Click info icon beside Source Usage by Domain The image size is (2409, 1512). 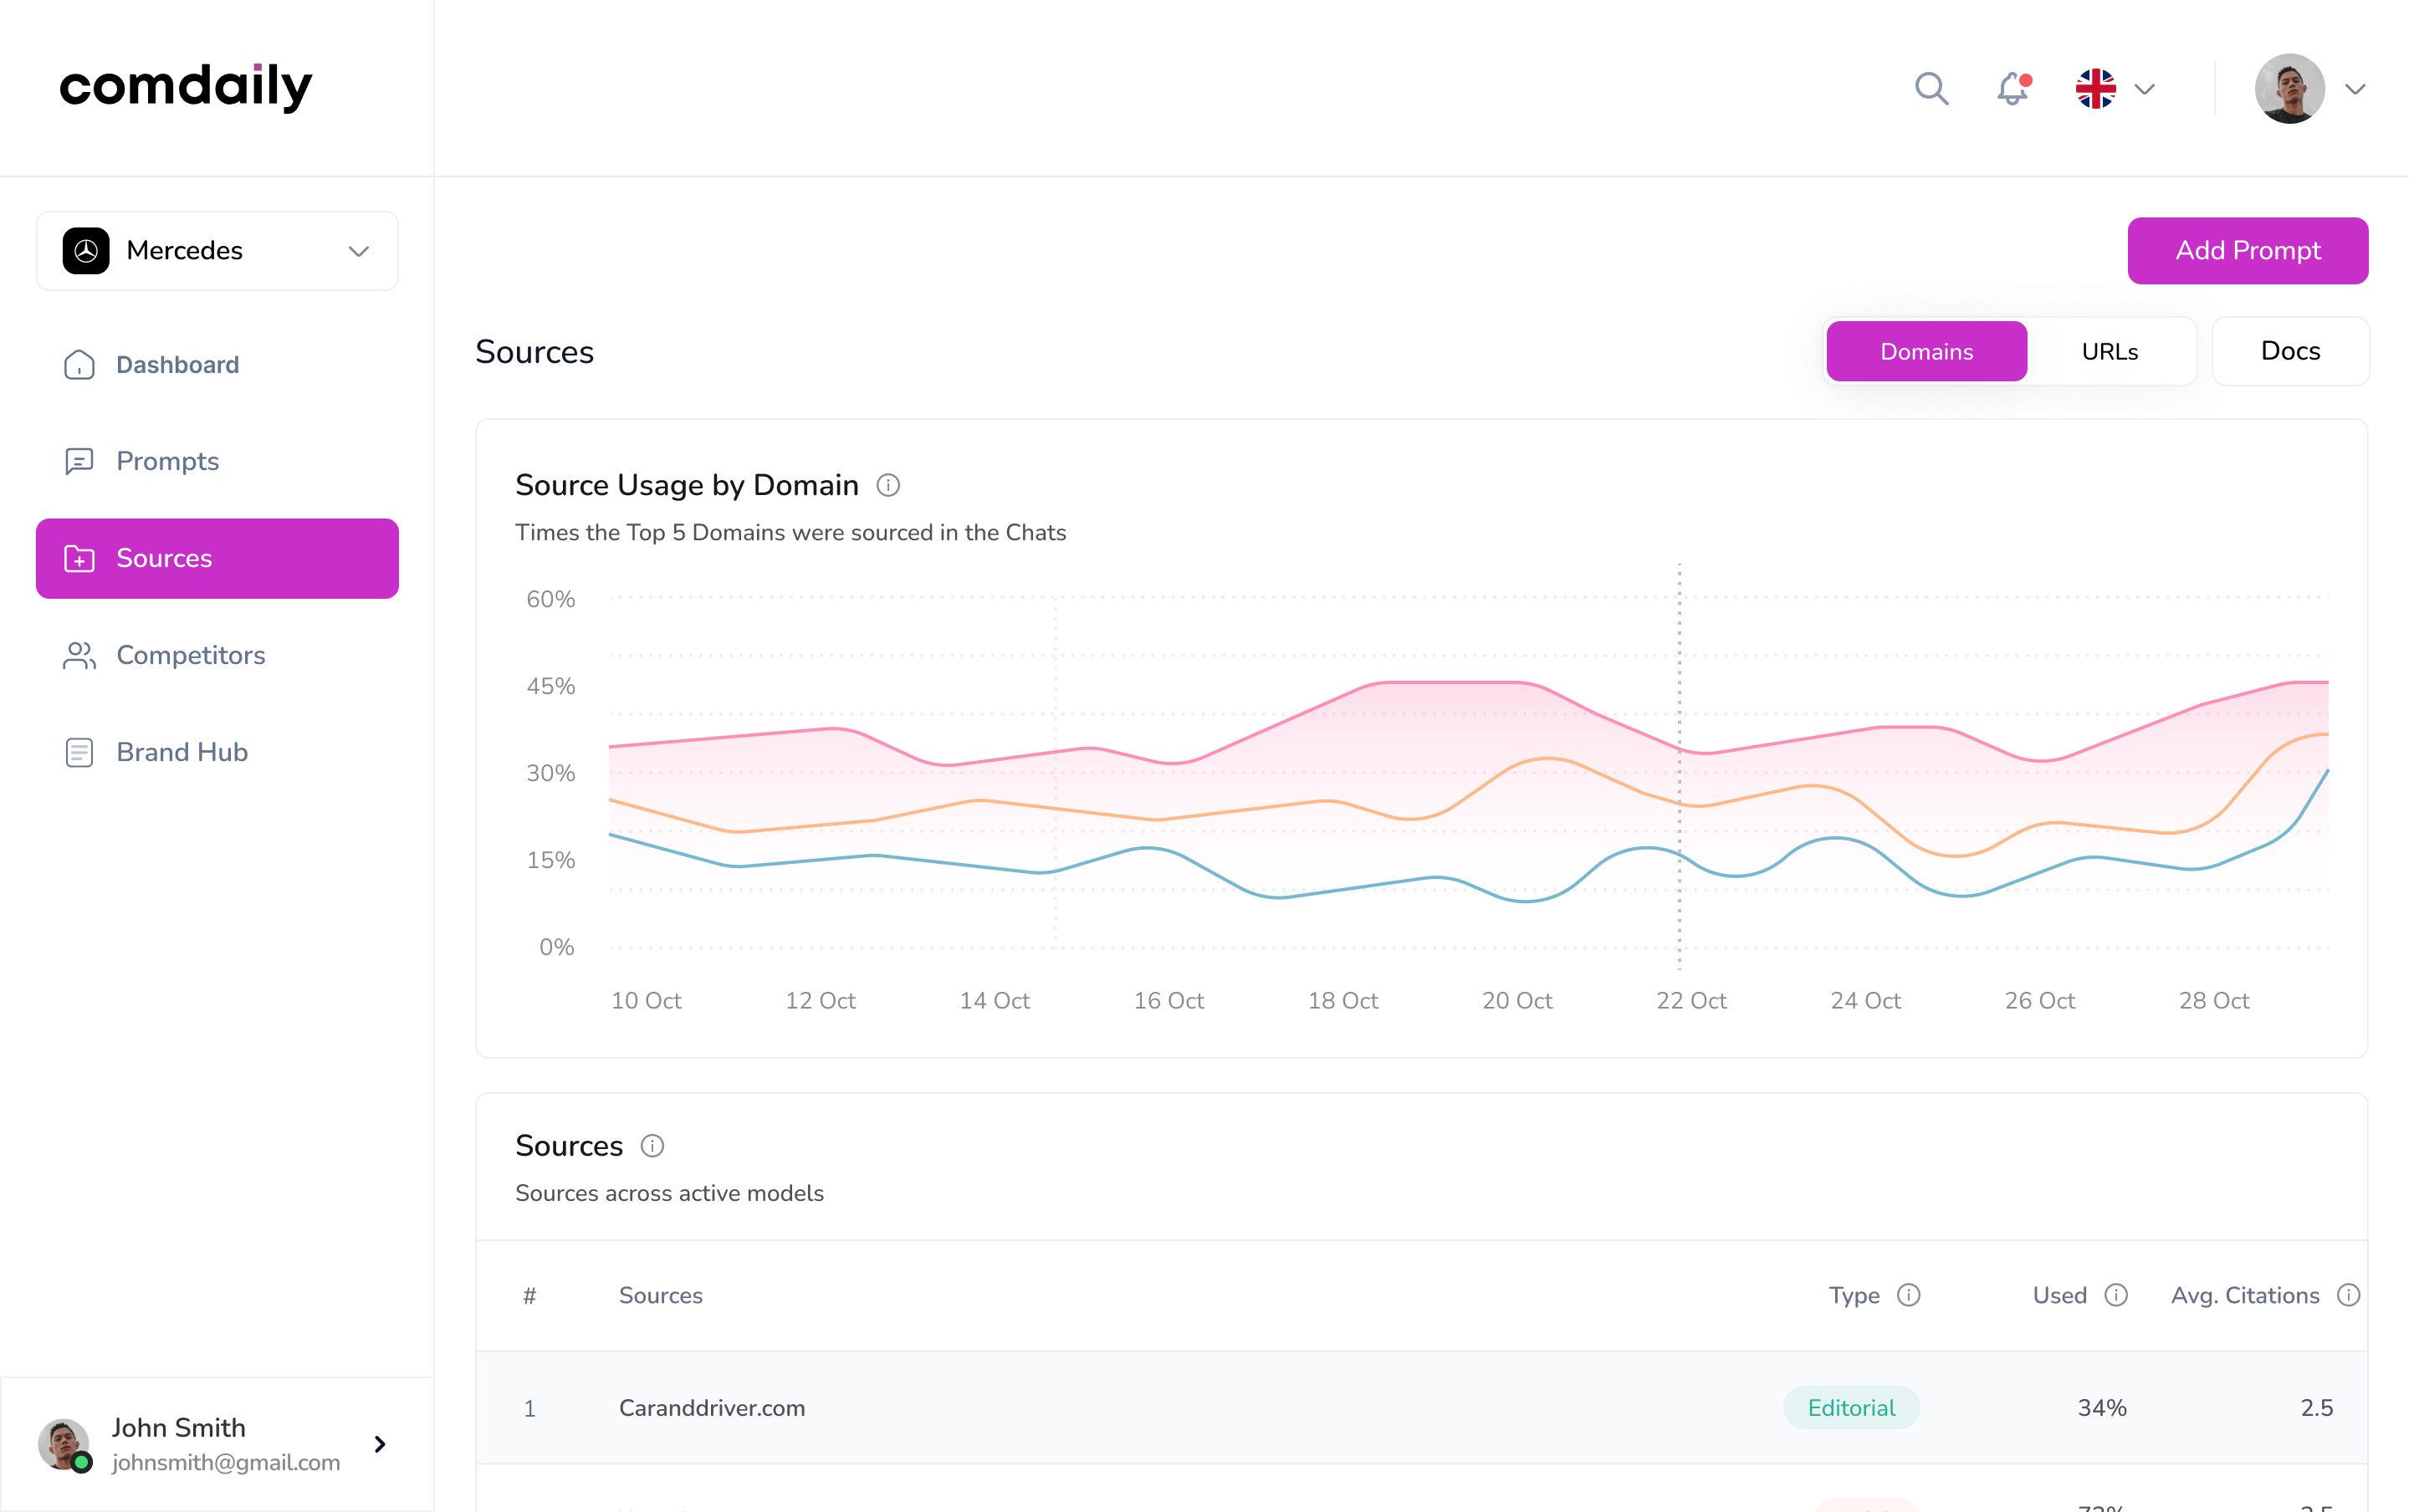tap(888, 485)
